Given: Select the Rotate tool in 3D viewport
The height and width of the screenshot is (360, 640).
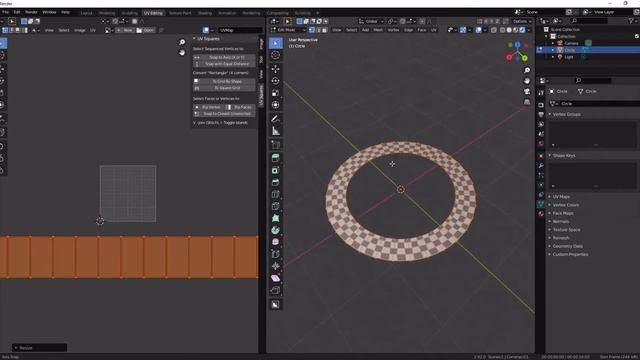Looking at the screenshot, I should (276, 81).
